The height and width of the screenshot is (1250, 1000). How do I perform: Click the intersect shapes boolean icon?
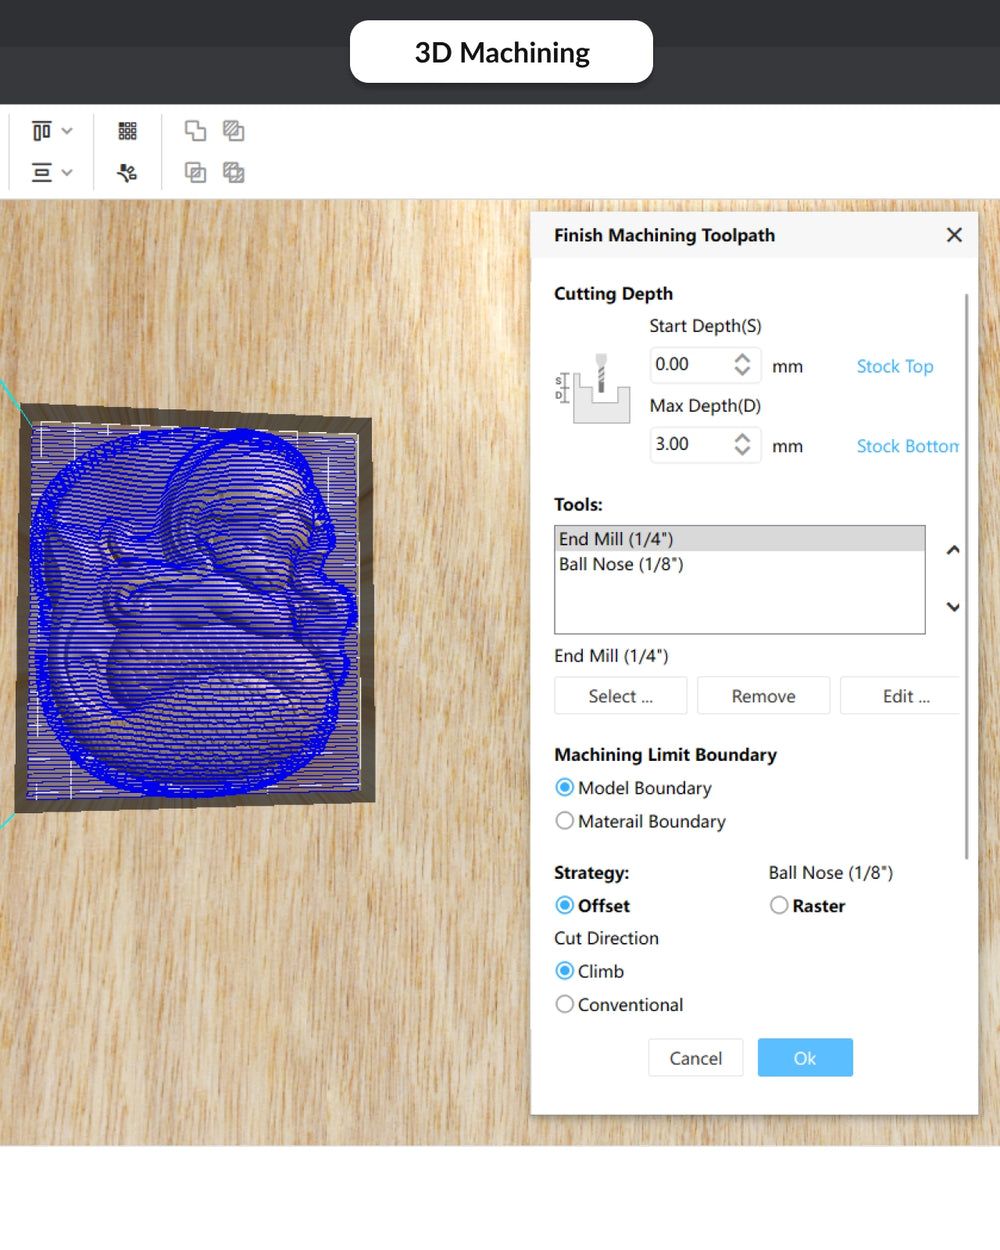(x=195, y=173)
